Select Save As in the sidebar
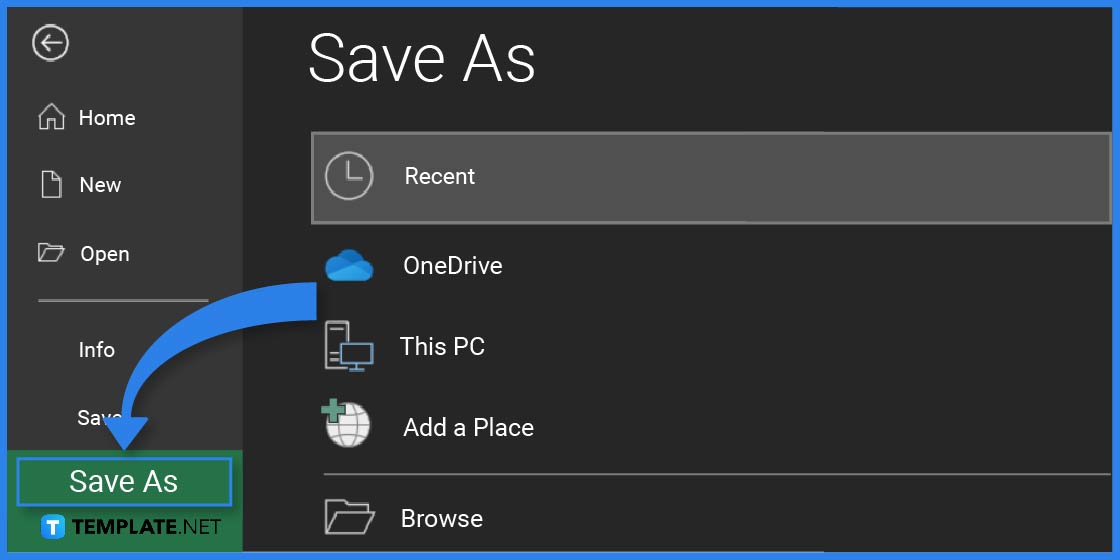 coord(124,482)
